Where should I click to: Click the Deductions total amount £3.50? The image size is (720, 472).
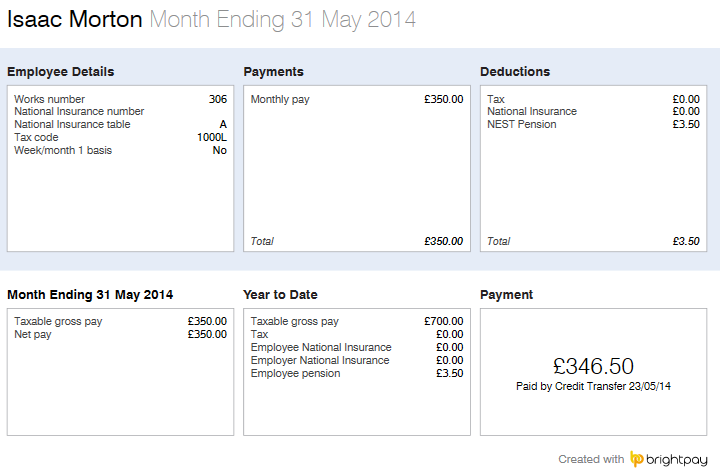tap(686, 241)
